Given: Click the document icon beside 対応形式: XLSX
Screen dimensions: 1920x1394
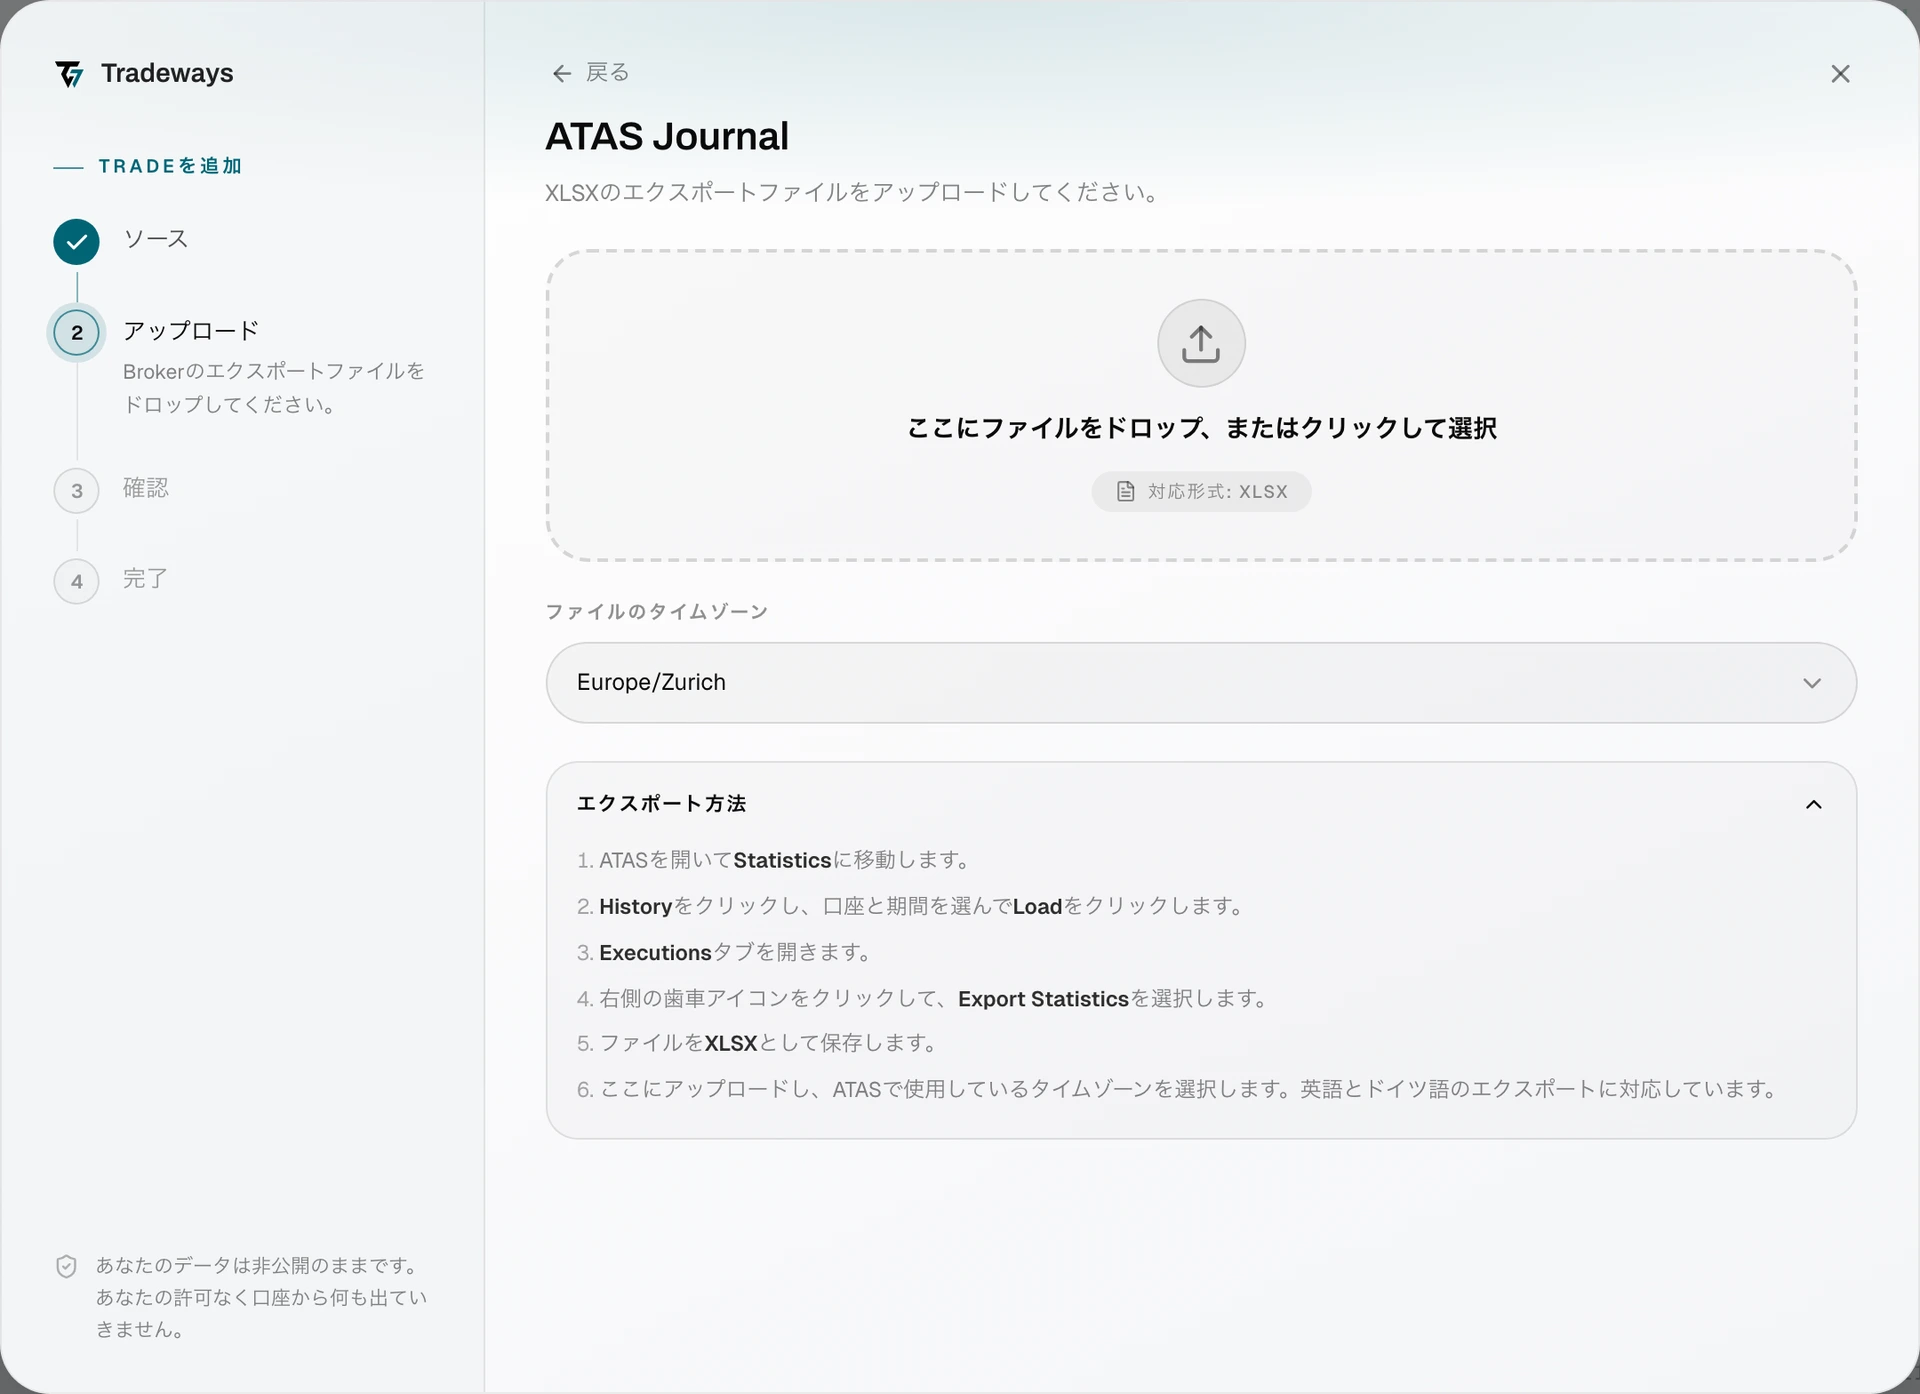Looking at the screenshot, I should click(1126, 492).
